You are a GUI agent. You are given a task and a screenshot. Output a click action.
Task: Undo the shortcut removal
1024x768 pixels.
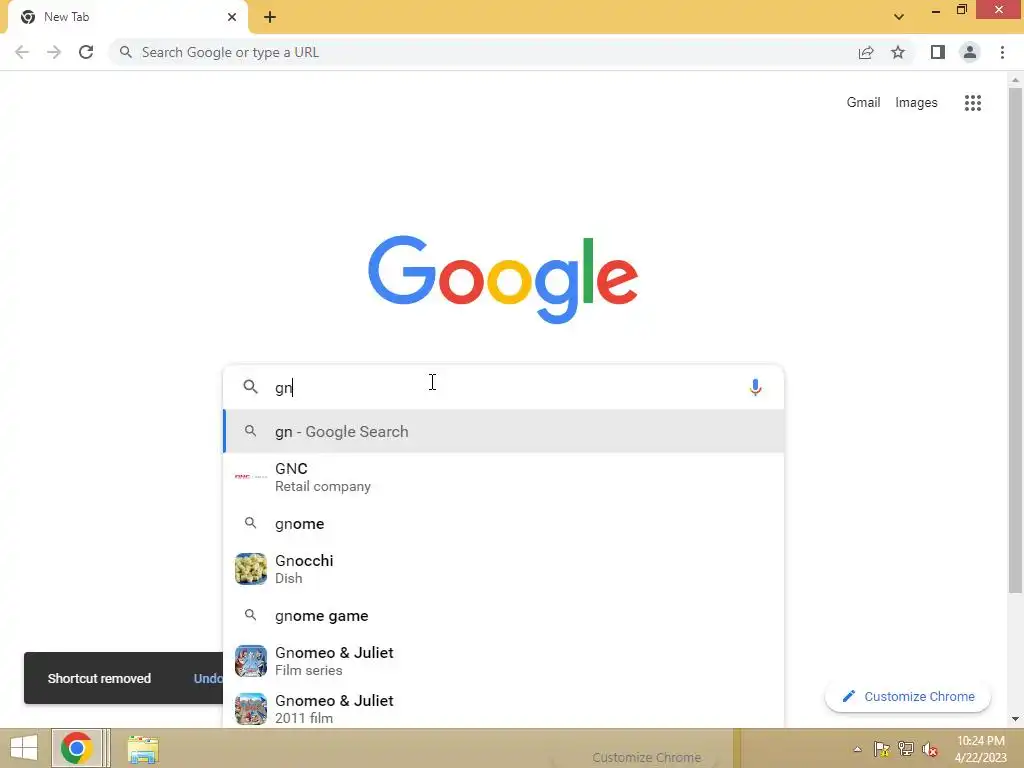(208, 679)
